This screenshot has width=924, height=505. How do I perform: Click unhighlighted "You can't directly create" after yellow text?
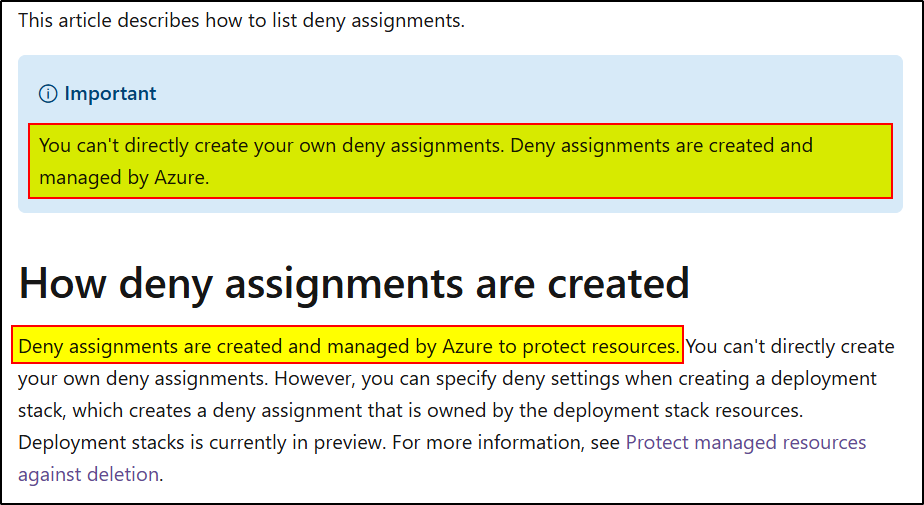click(x=790, y=346)
